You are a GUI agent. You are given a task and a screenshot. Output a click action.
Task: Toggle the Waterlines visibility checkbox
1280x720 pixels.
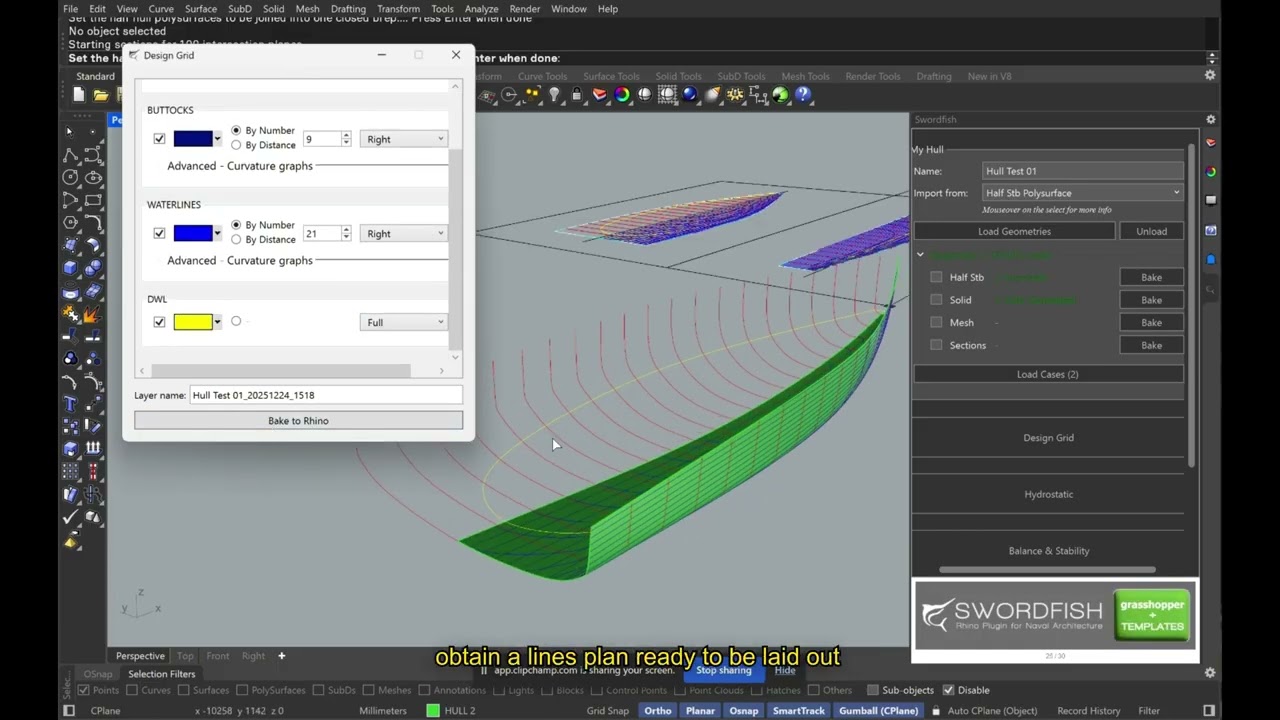pyautogui.click(x=159, y=233)
